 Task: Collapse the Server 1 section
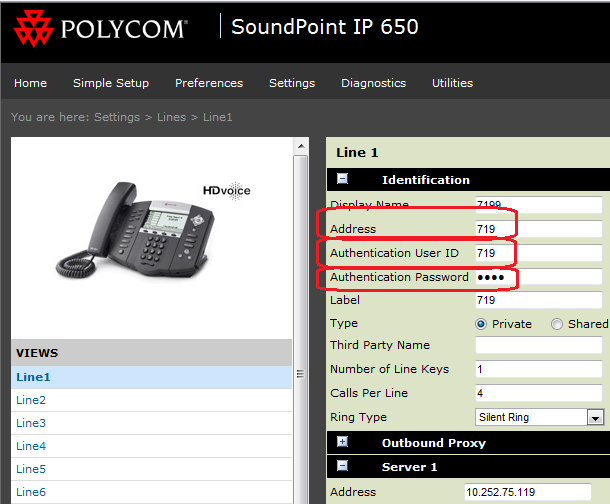pos(342,466)
